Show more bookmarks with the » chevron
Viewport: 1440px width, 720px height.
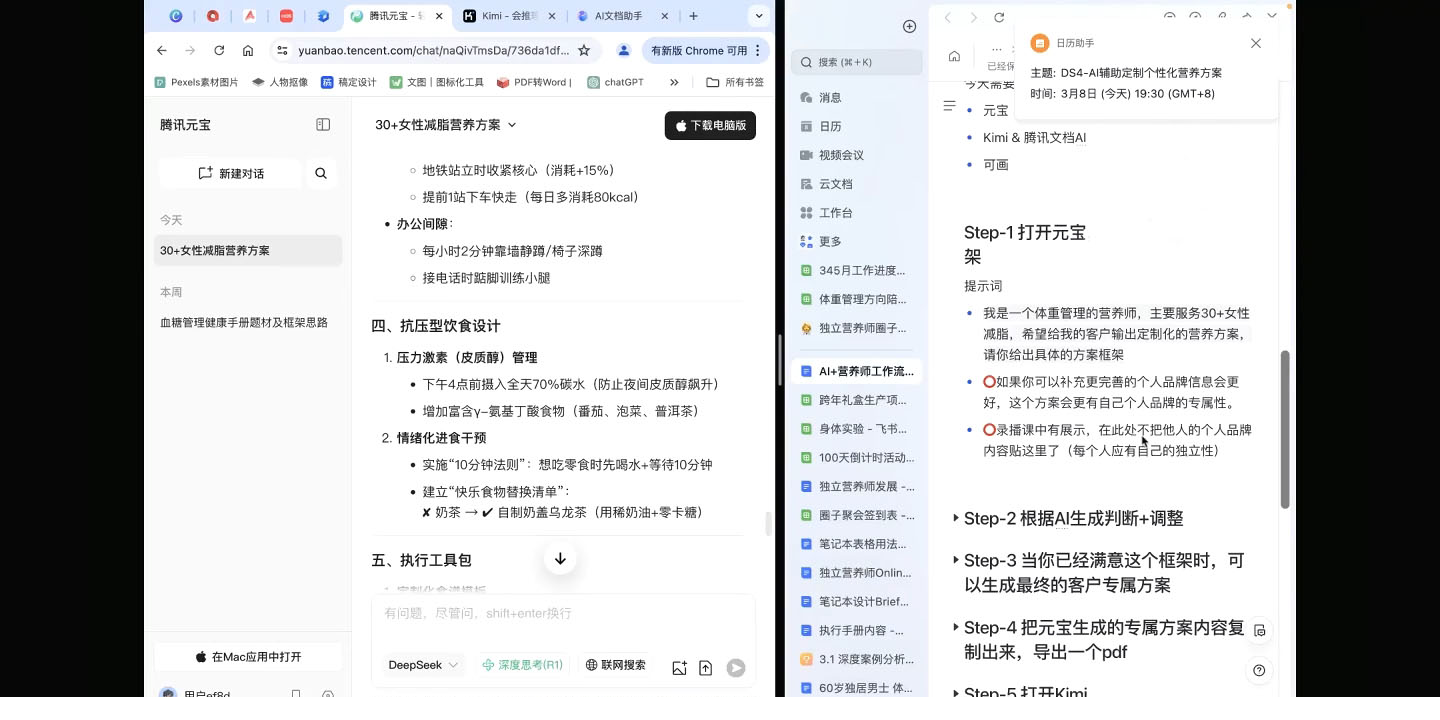674,82
